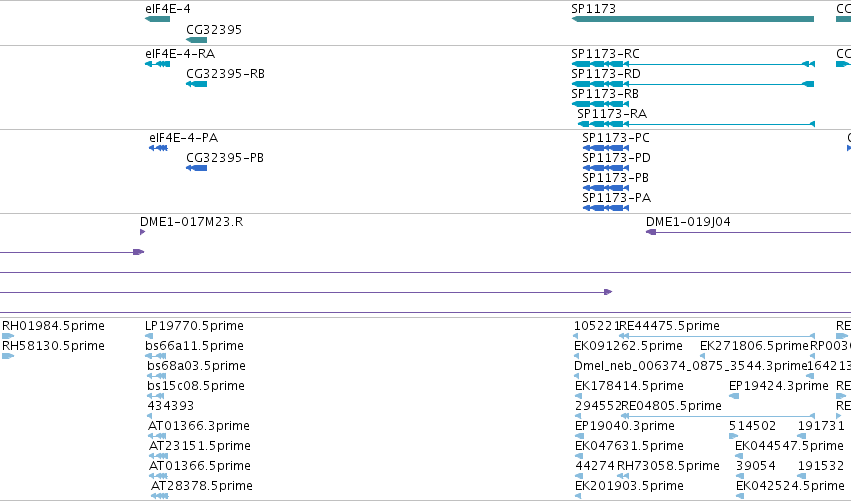Screen dimensions: 851x501
Task: Click the SP1173-RC transcript label
Action: click(605, 54)
